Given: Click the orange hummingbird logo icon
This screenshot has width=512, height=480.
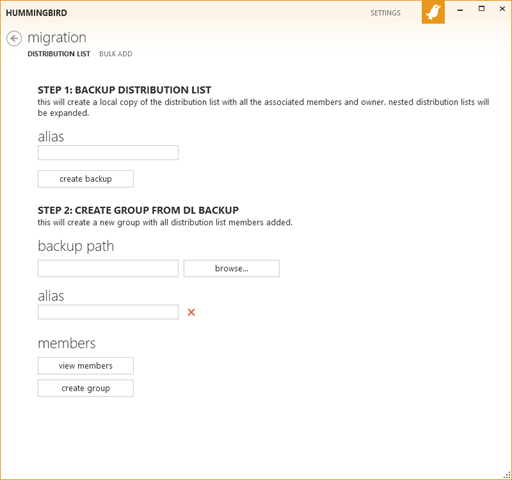Looking at the screenshot, I should coord(433,12).
